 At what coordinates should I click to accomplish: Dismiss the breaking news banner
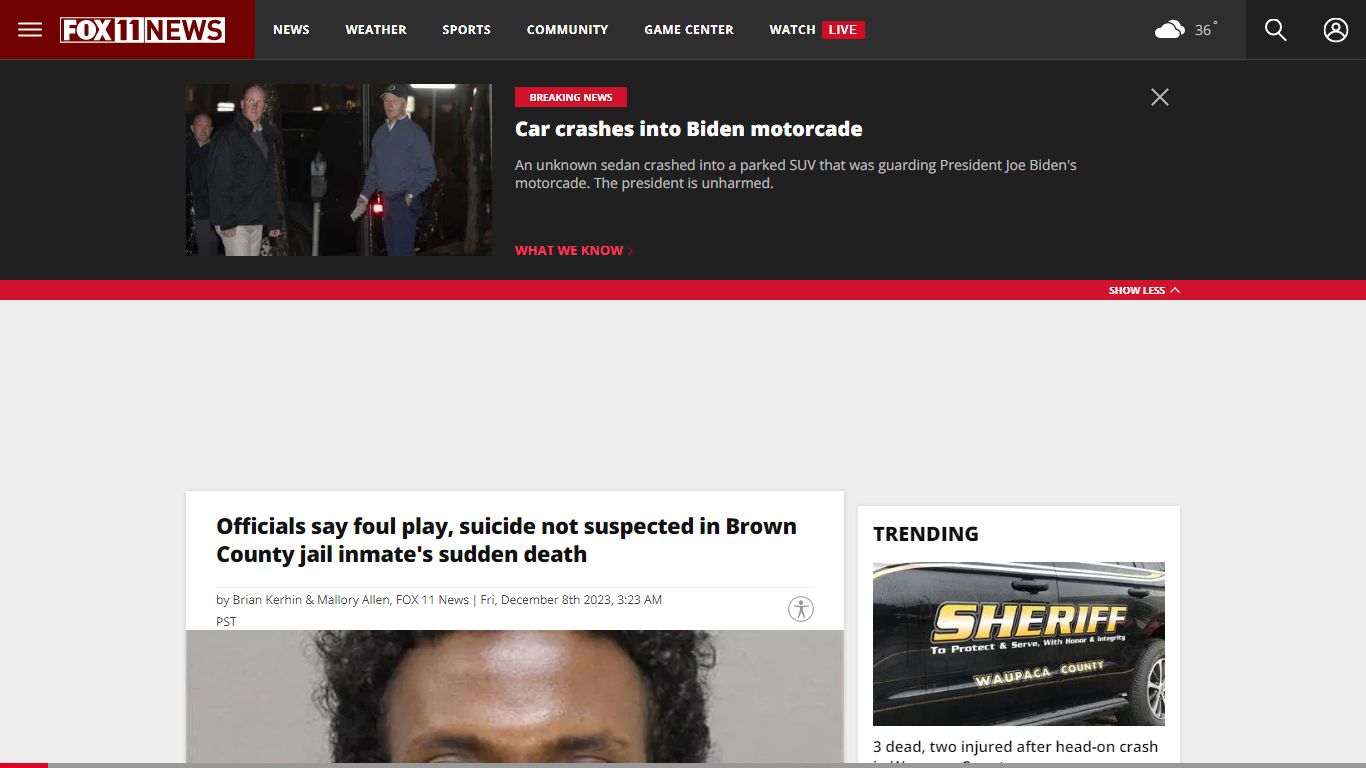[1159, 97]
